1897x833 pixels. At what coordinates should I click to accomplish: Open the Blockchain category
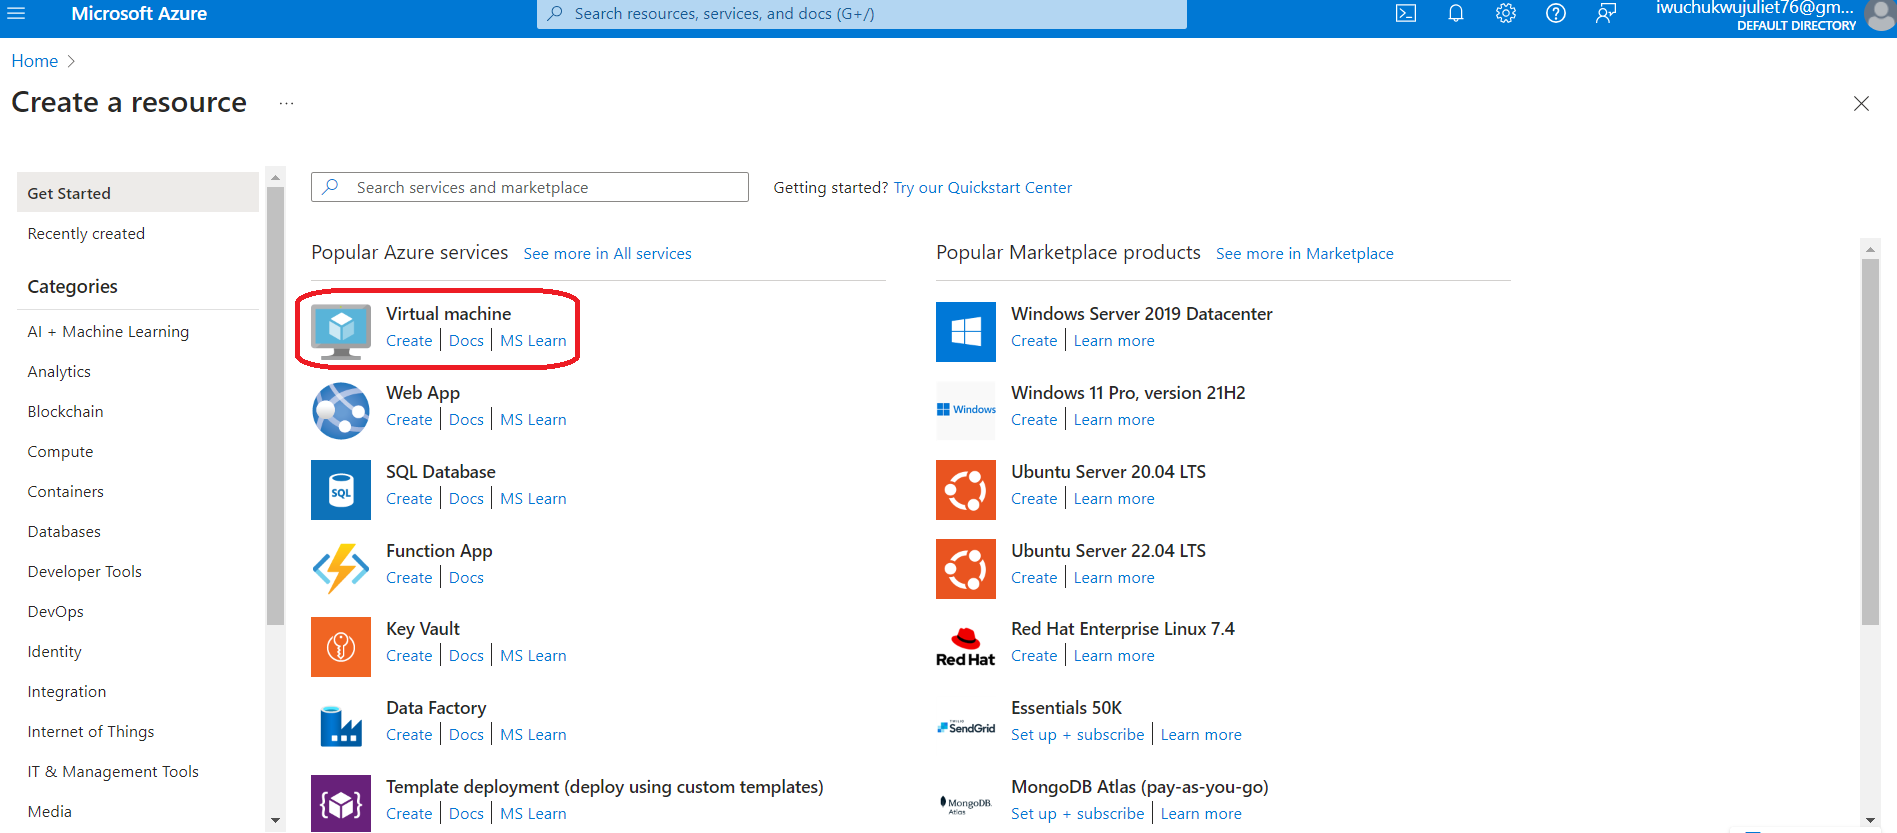[65, 412]
